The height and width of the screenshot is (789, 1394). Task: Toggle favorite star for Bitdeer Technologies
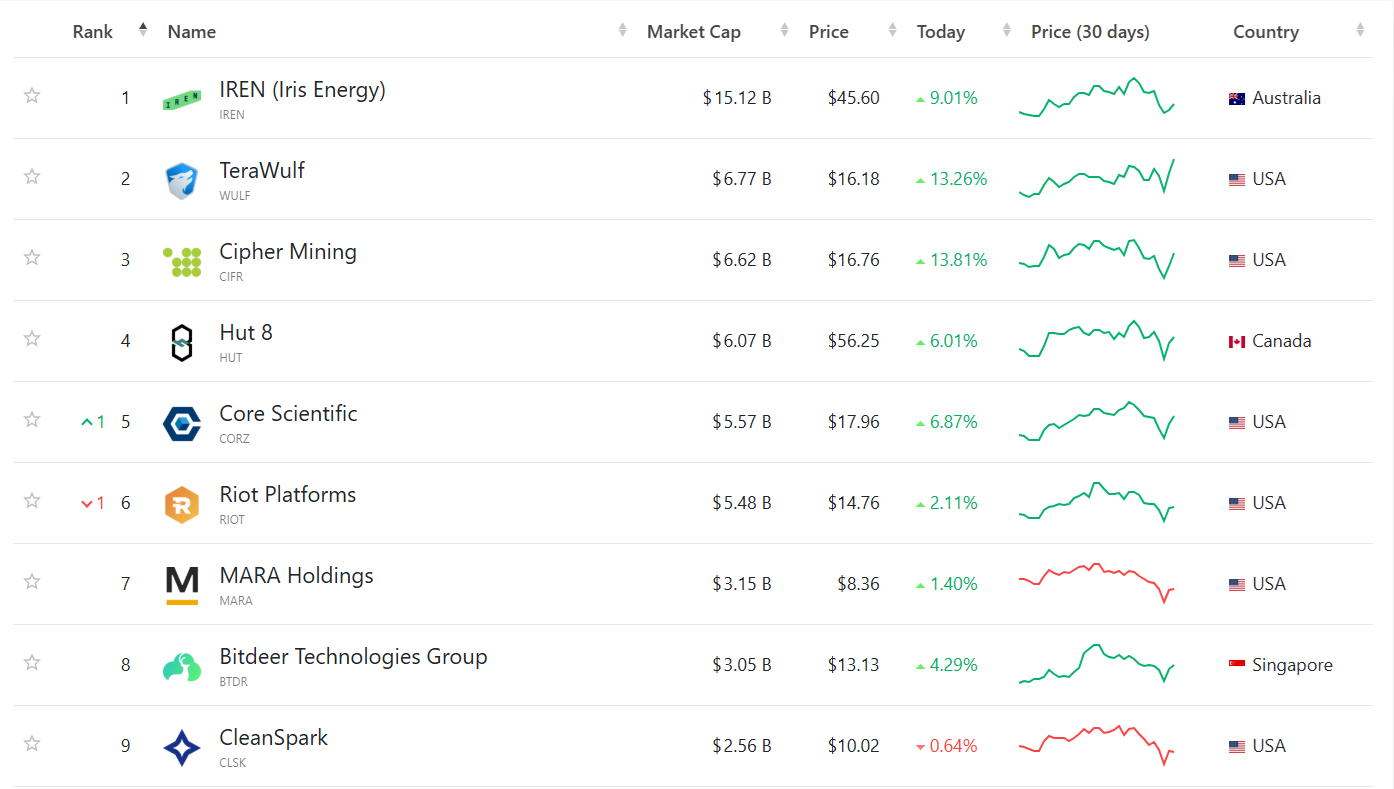[32, 663]
